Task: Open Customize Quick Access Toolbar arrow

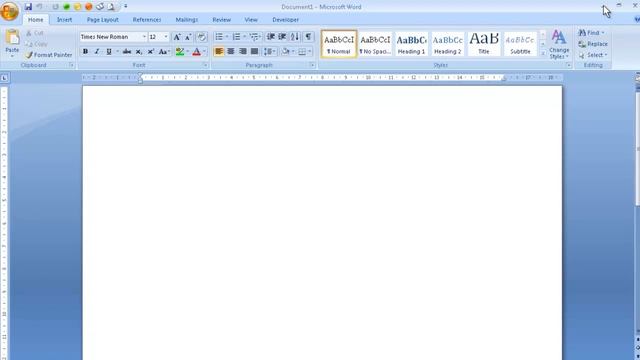Action: click(x=126, y=7)
